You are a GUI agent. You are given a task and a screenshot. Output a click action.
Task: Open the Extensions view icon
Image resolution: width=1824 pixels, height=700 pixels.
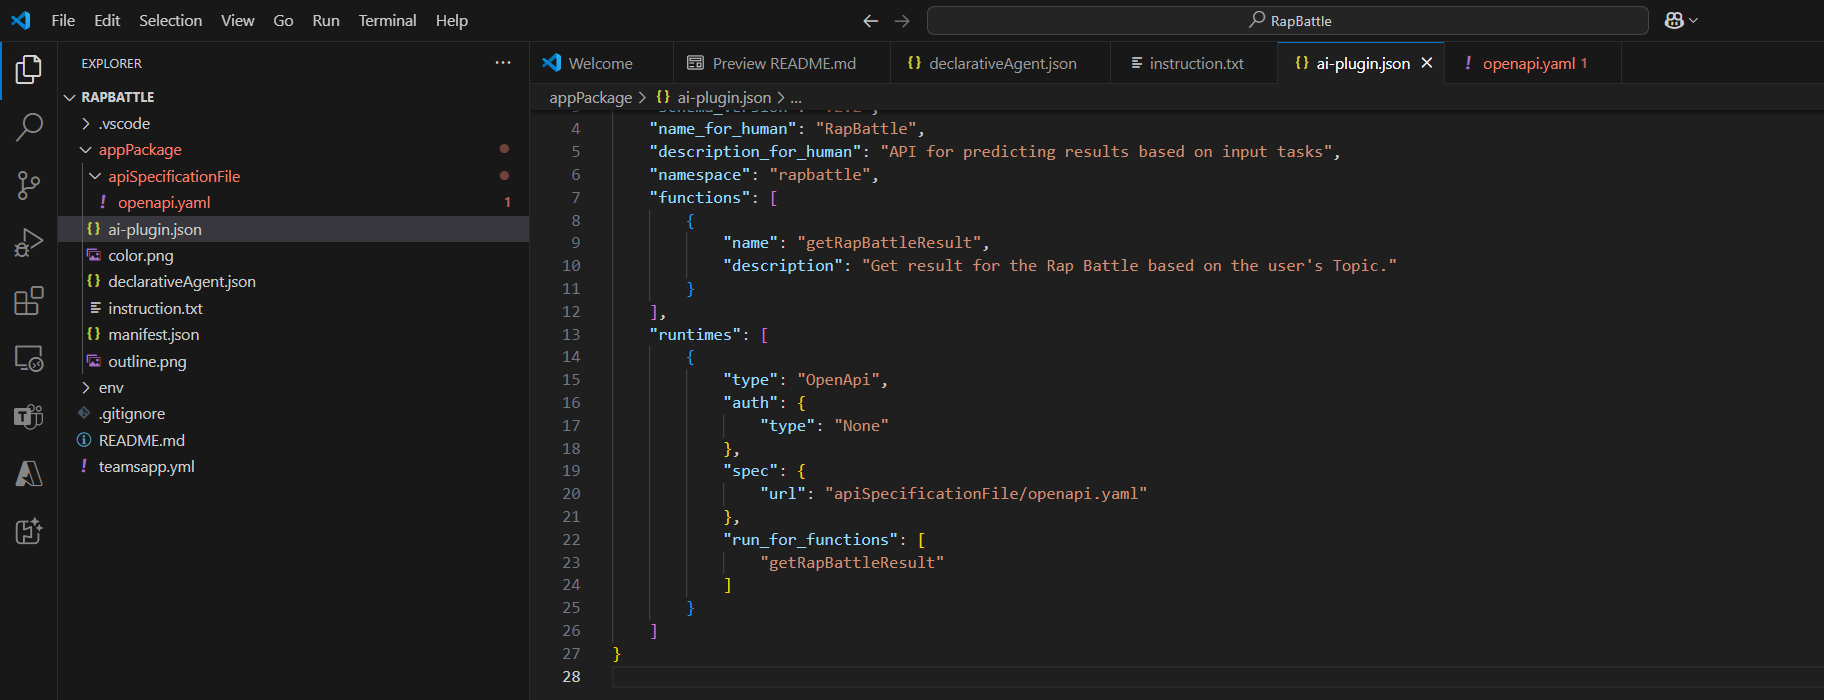[29, 301]
